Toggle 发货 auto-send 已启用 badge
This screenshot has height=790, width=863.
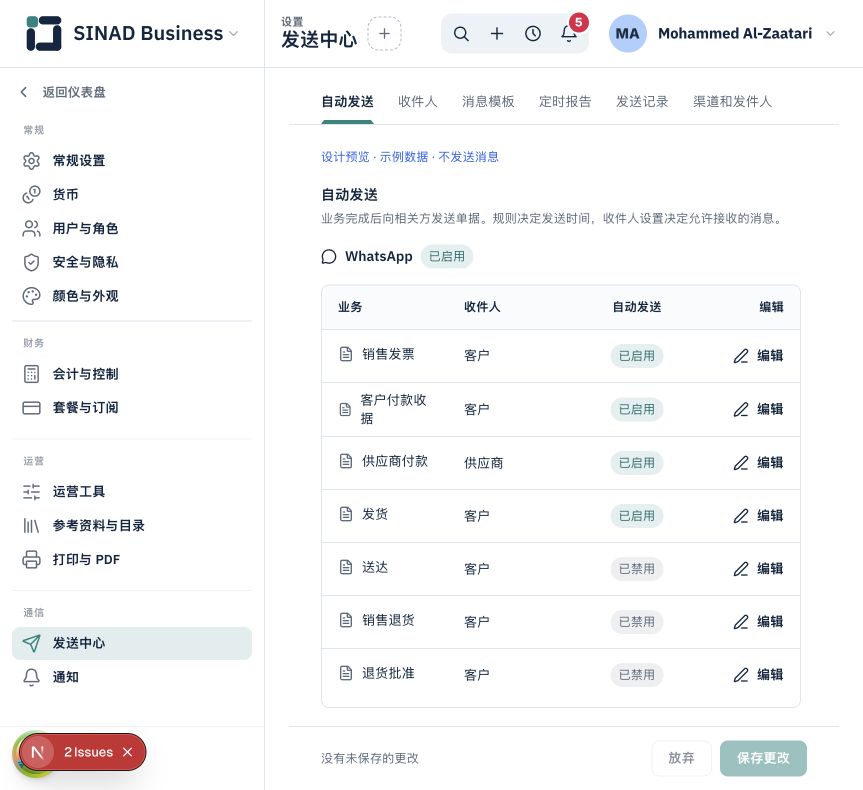point(637,516)
